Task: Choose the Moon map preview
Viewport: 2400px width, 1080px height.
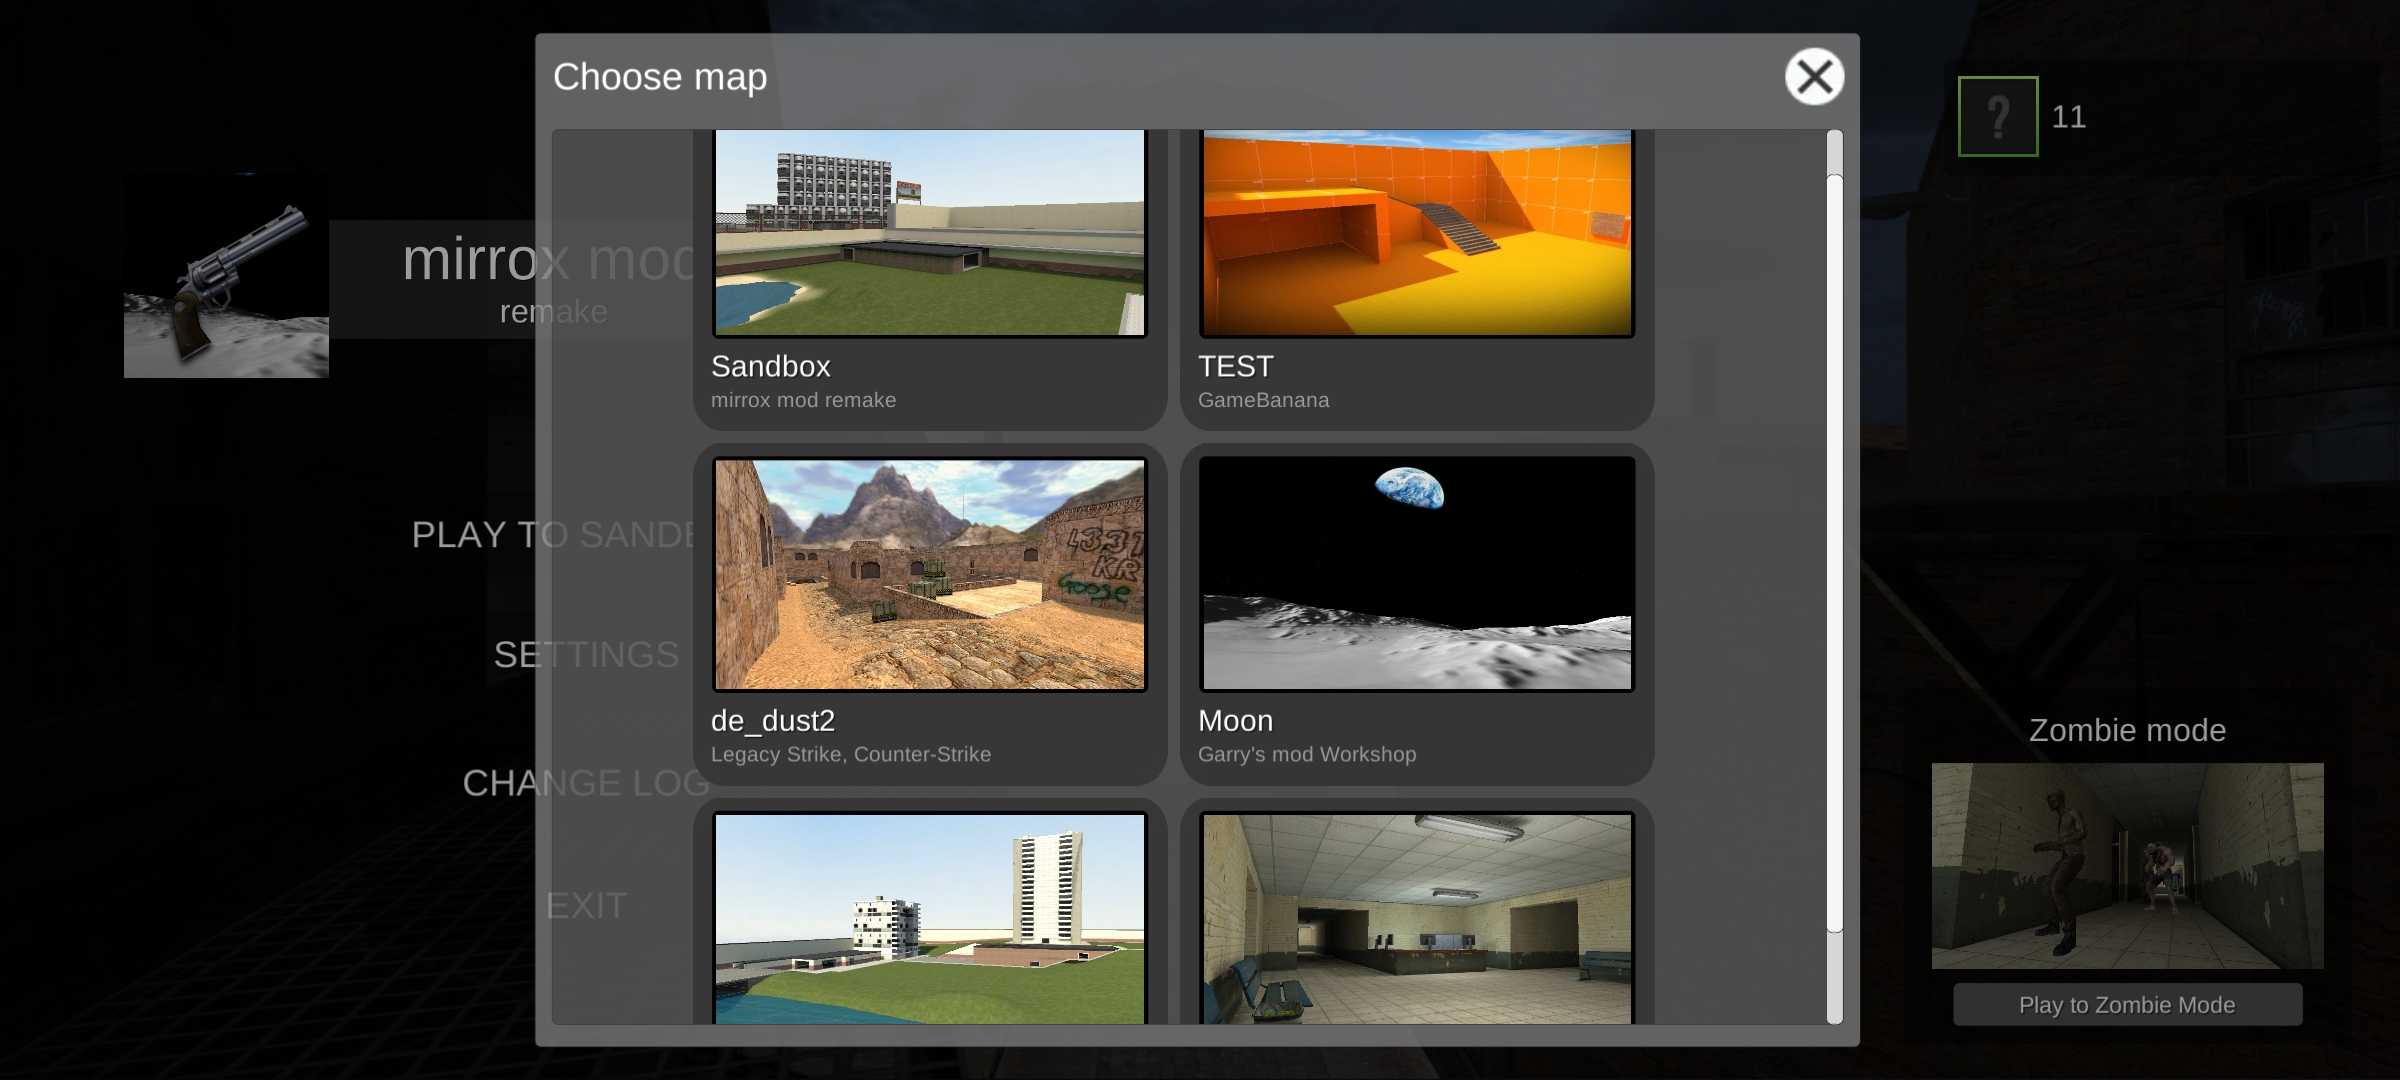Action: click(x=1416, y=574)
